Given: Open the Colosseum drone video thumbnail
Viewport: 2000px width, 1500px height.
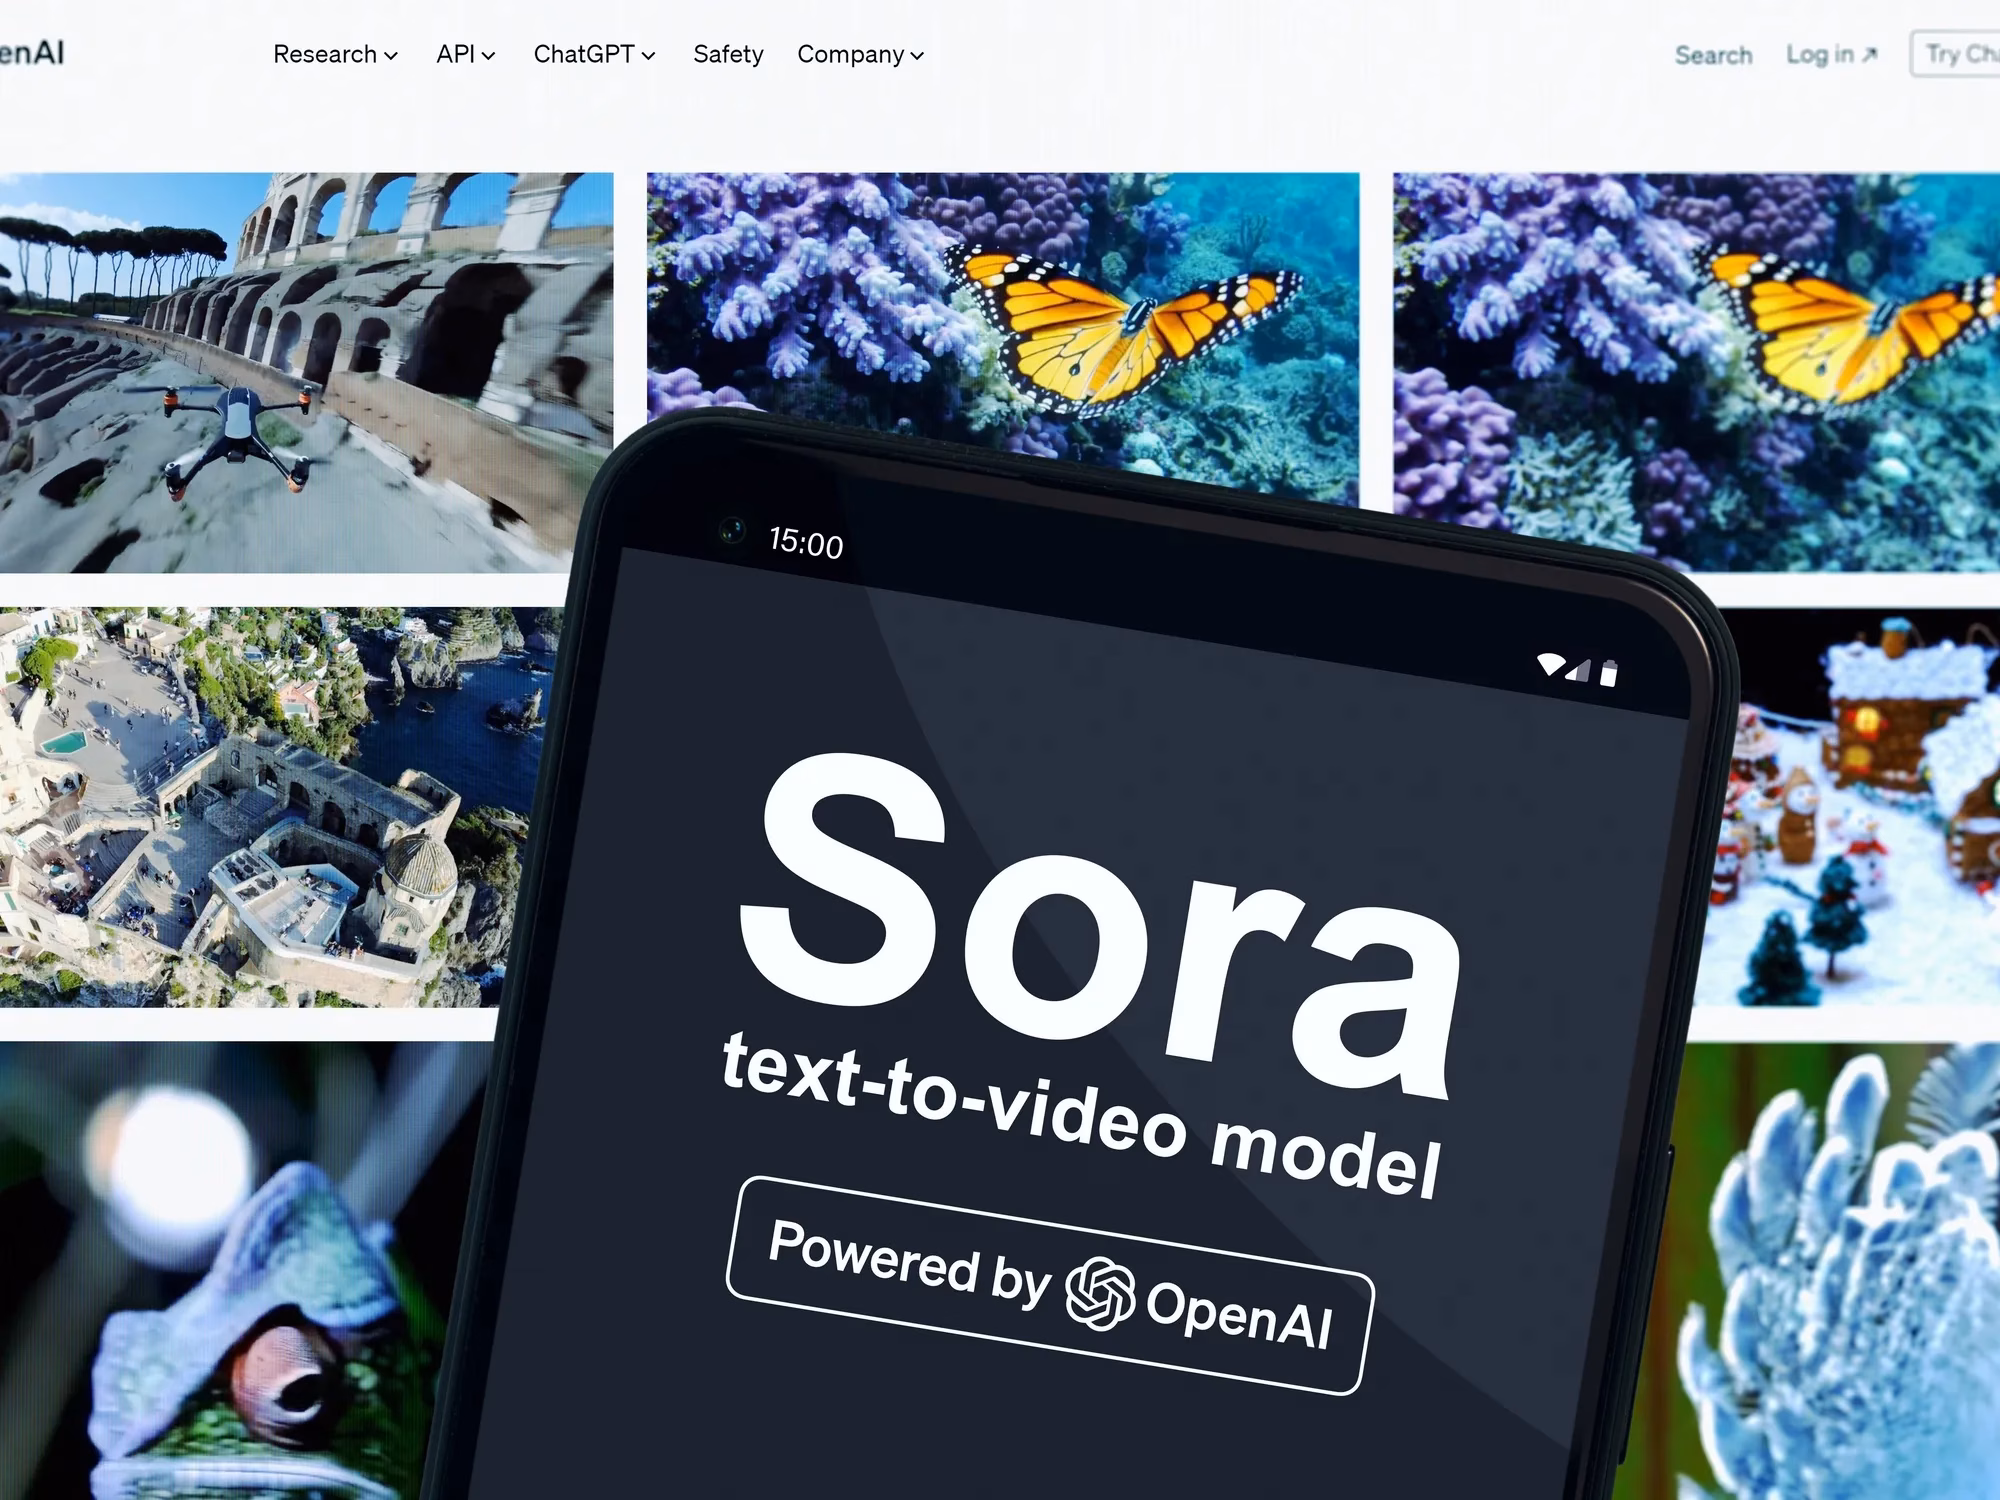Looking at the screenshot, I should click(x=300, y=372).
